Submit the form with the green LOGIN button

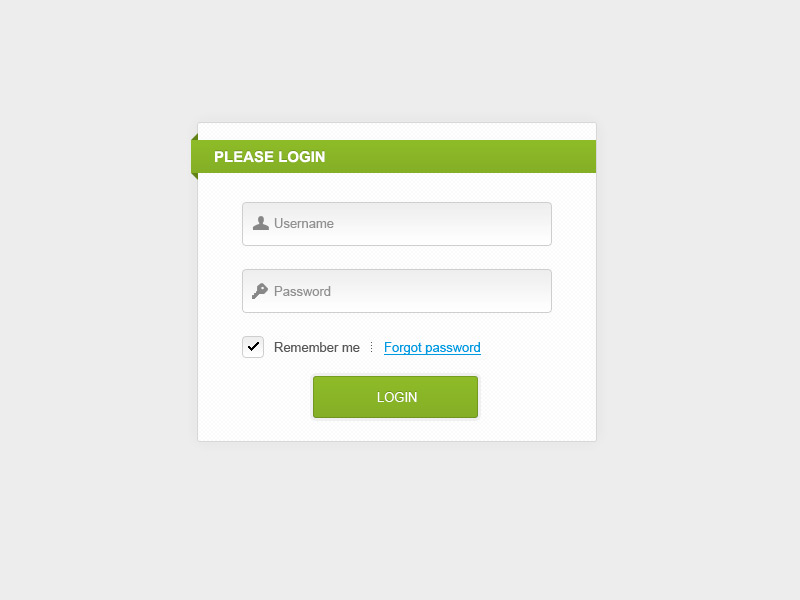click(x=395, y=397)
